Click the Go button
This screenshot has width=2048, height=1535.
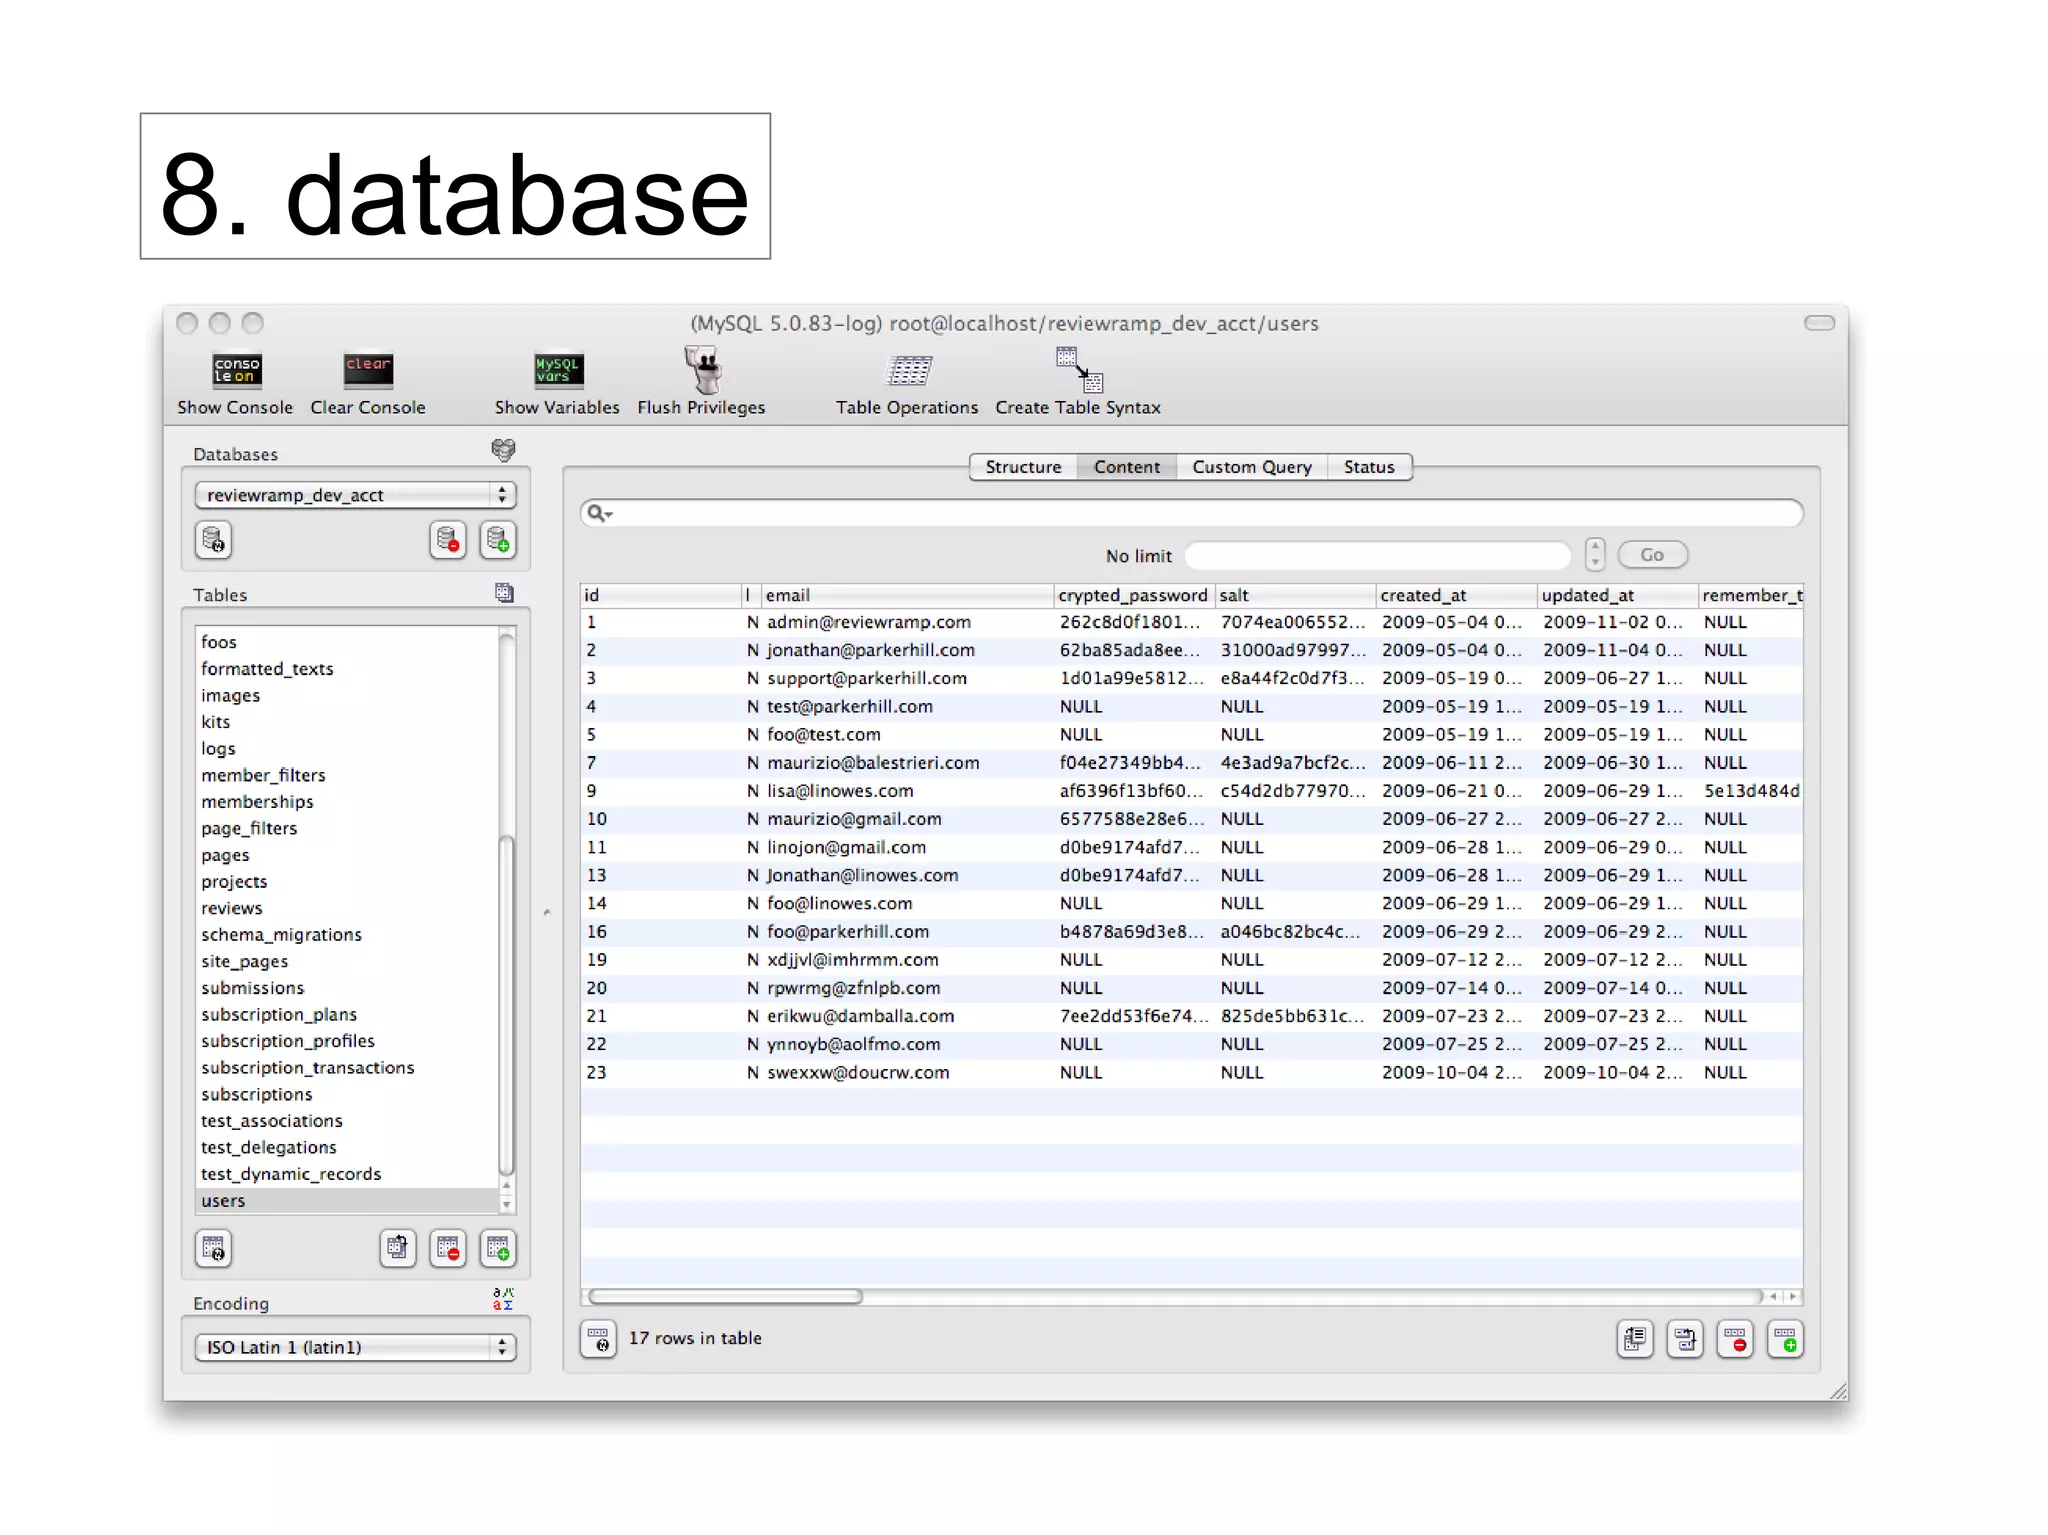[x=1652, y=554]
